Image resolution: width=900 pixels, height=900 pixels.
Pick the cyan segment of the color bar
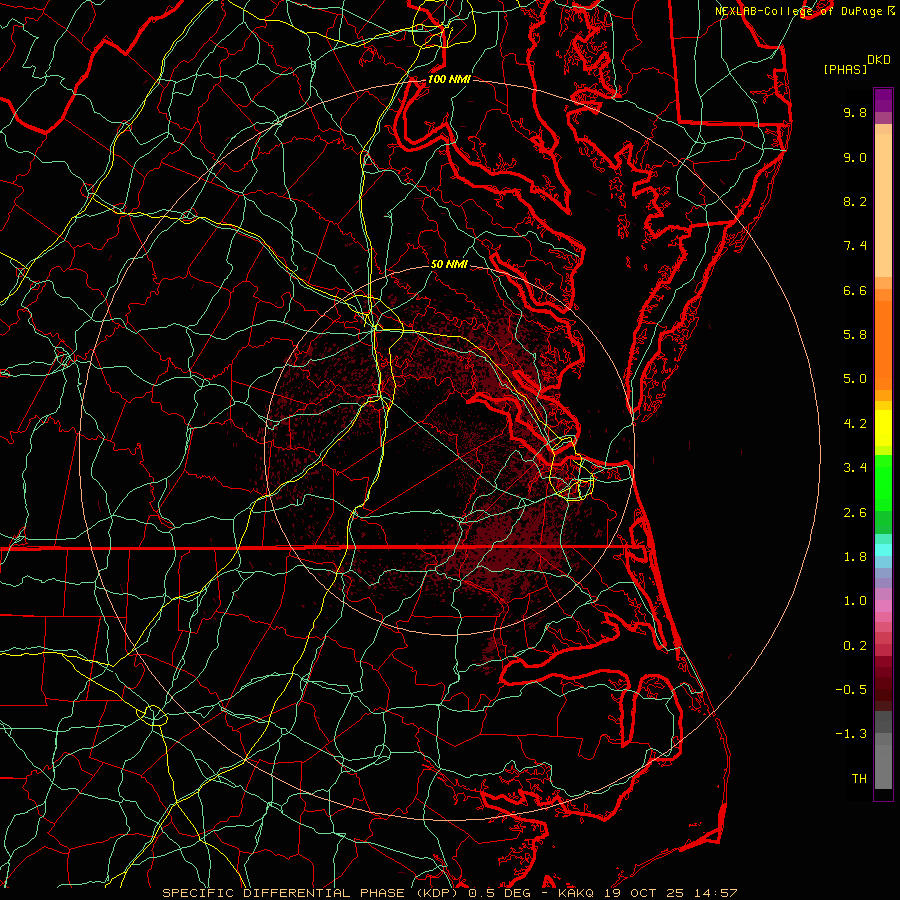pyautogui.click(x=883, y=550)
